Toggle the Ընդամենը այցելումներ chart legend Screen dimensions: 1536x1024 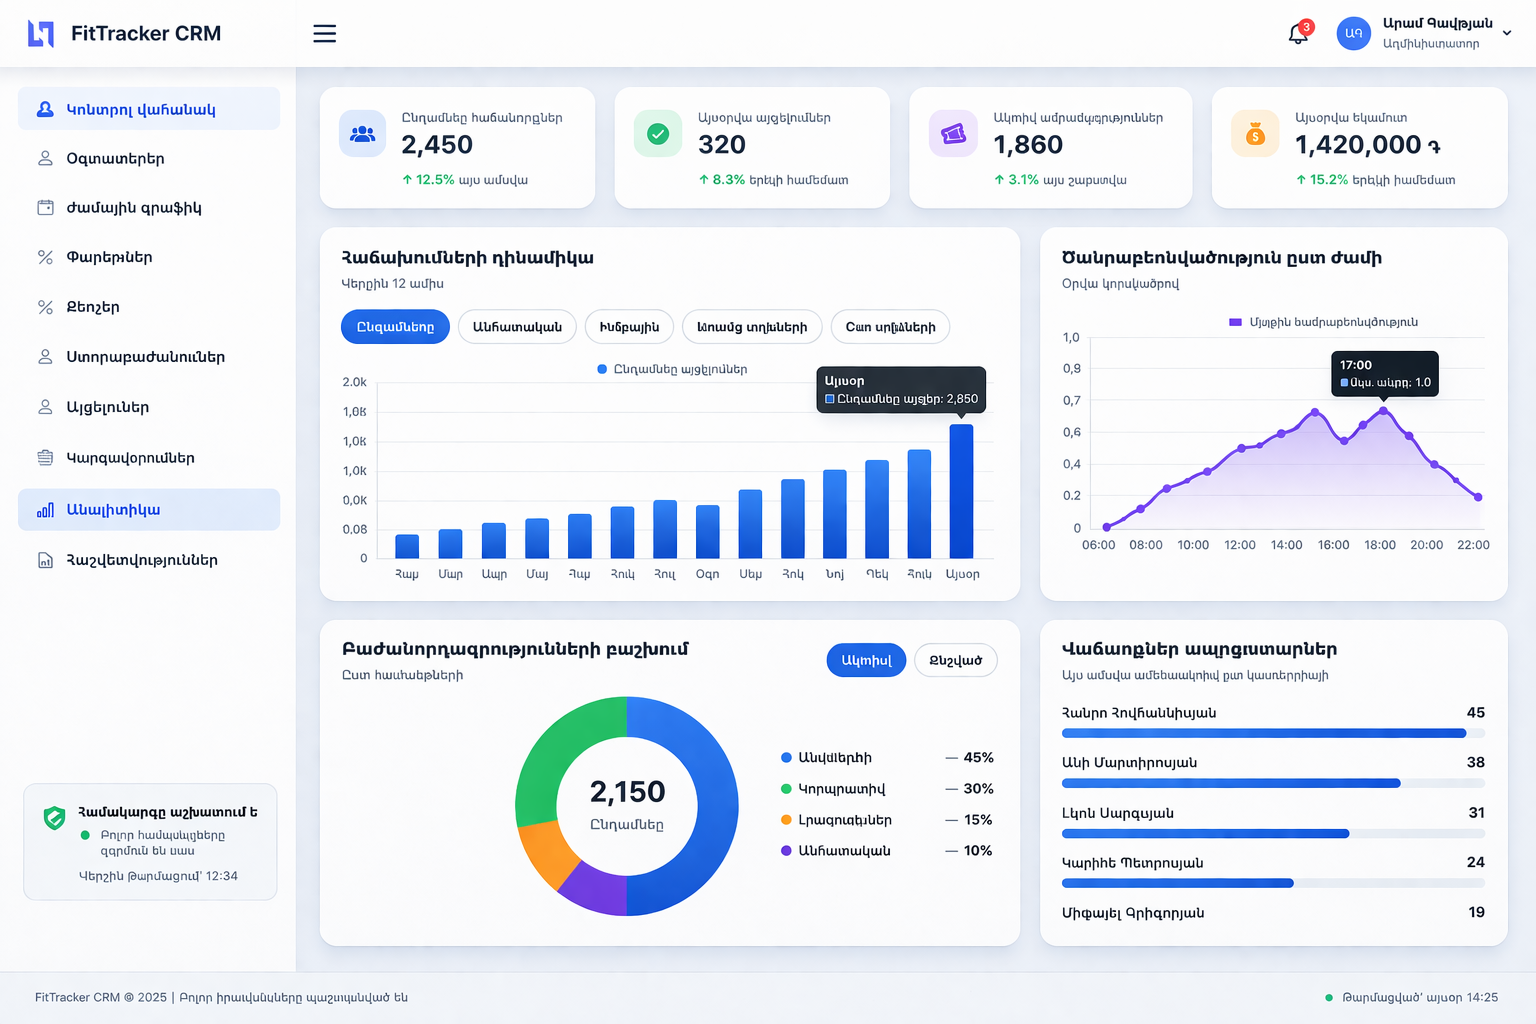(x=672, y=369)
